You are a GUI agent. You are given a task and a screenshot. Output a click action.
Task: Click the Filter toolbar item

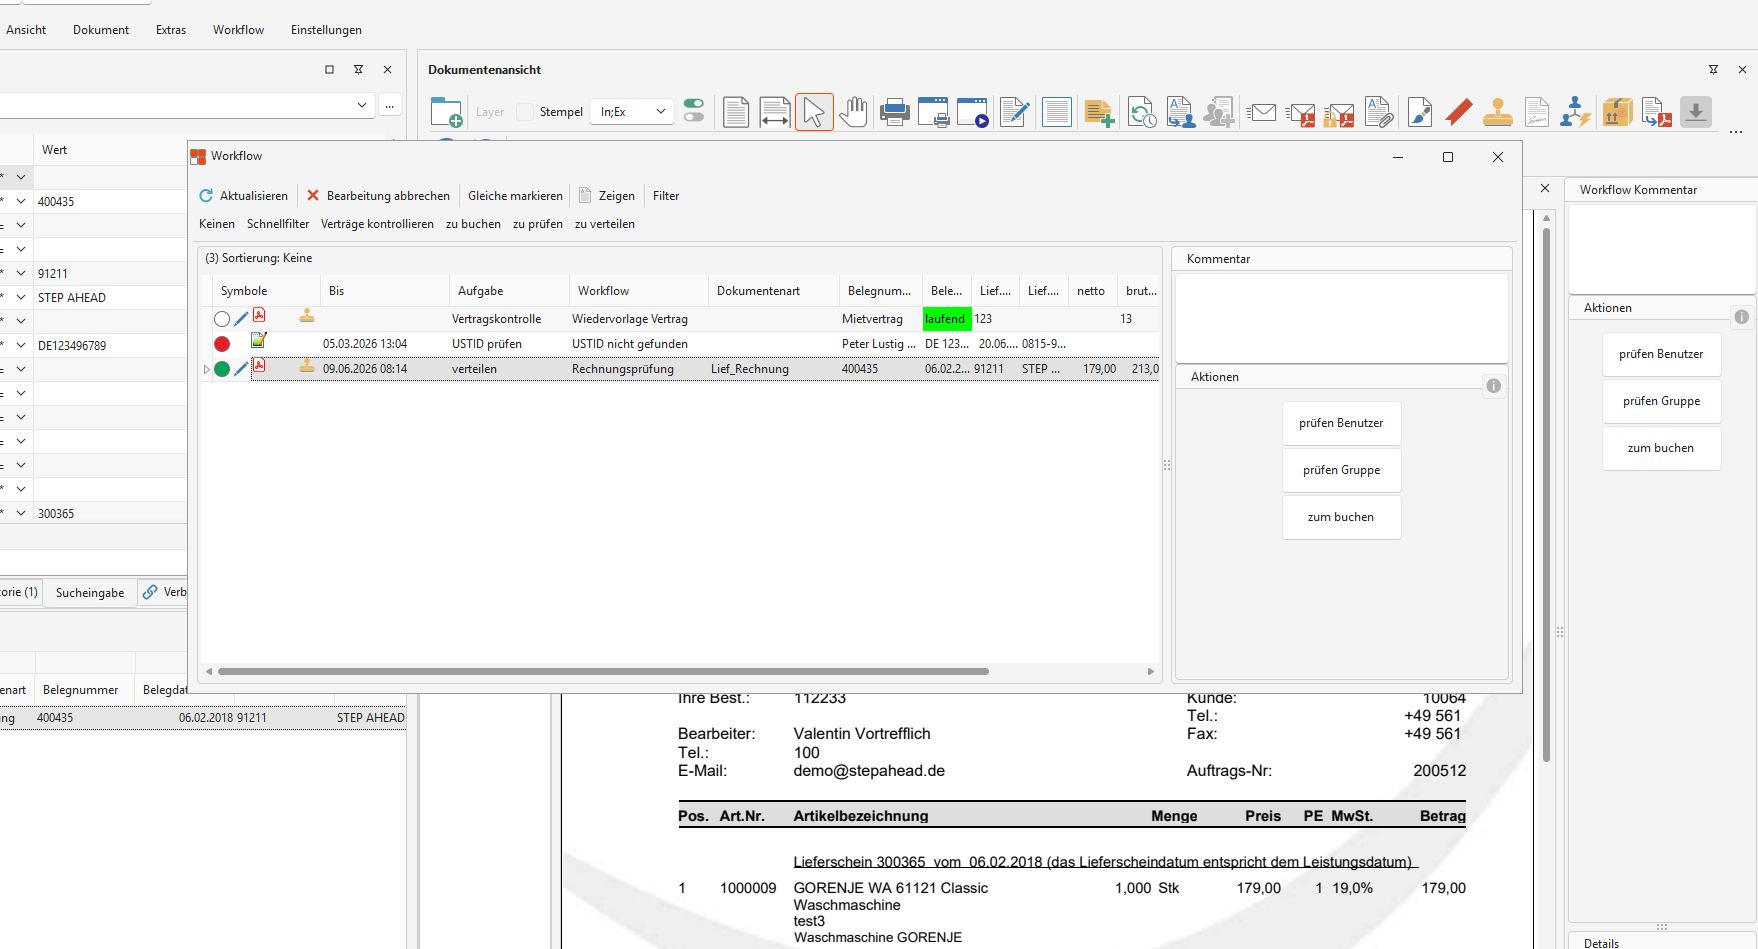[666, 196]
